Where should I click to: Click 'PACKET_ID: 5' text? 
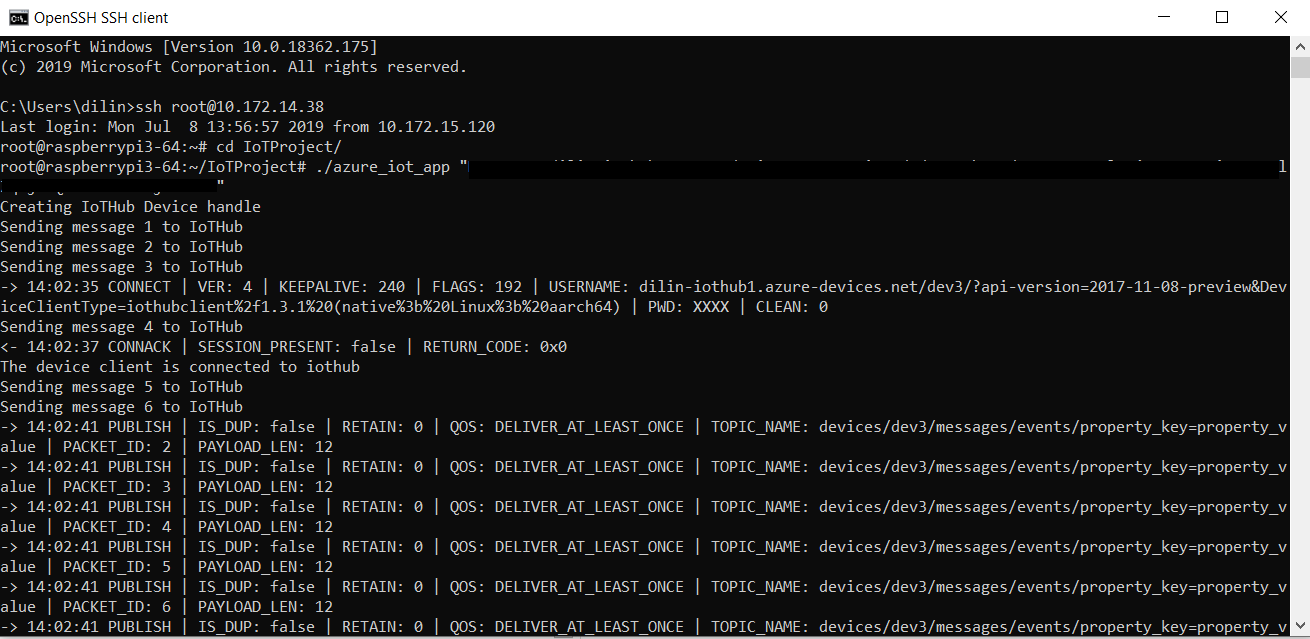click(x=117, y=567)
